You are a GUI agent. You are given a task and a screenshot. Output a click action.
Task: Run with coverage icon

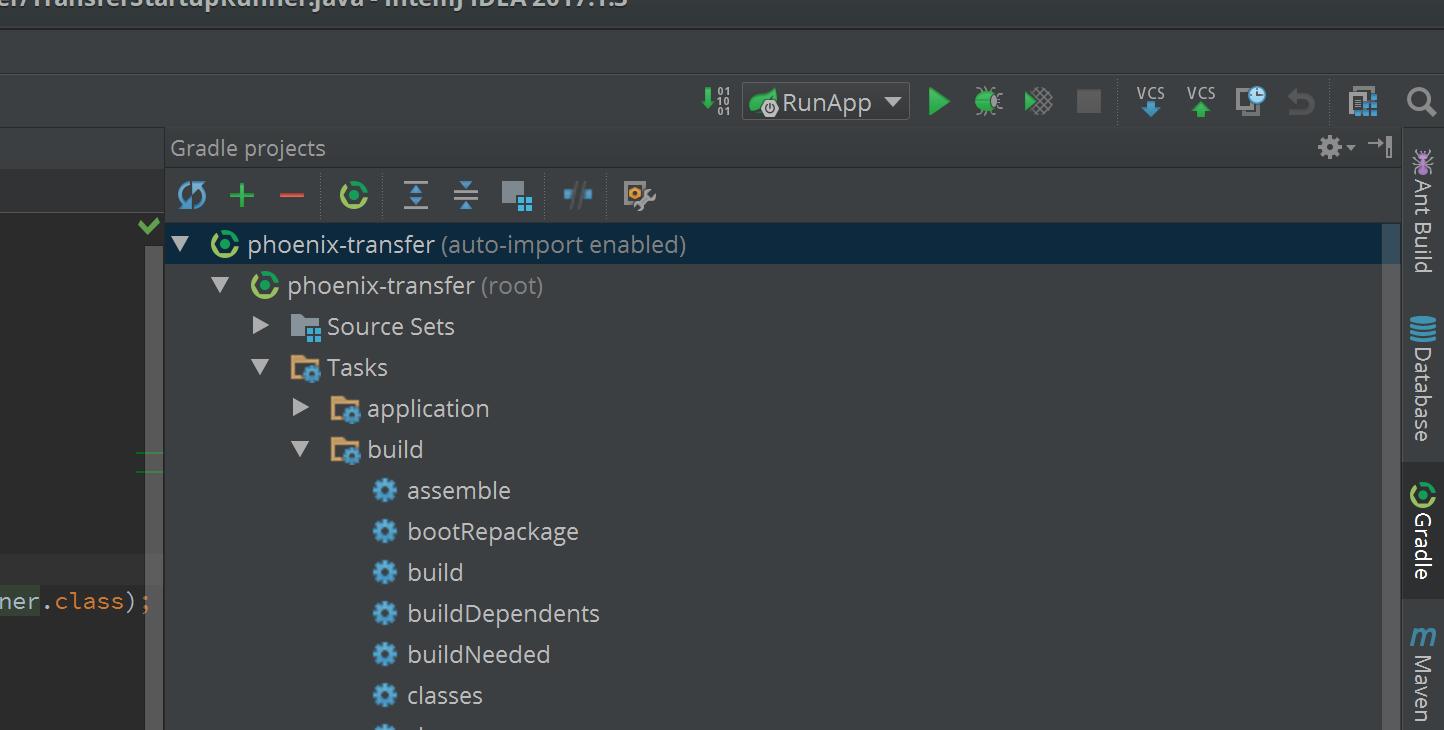[x=1039, y=101]
